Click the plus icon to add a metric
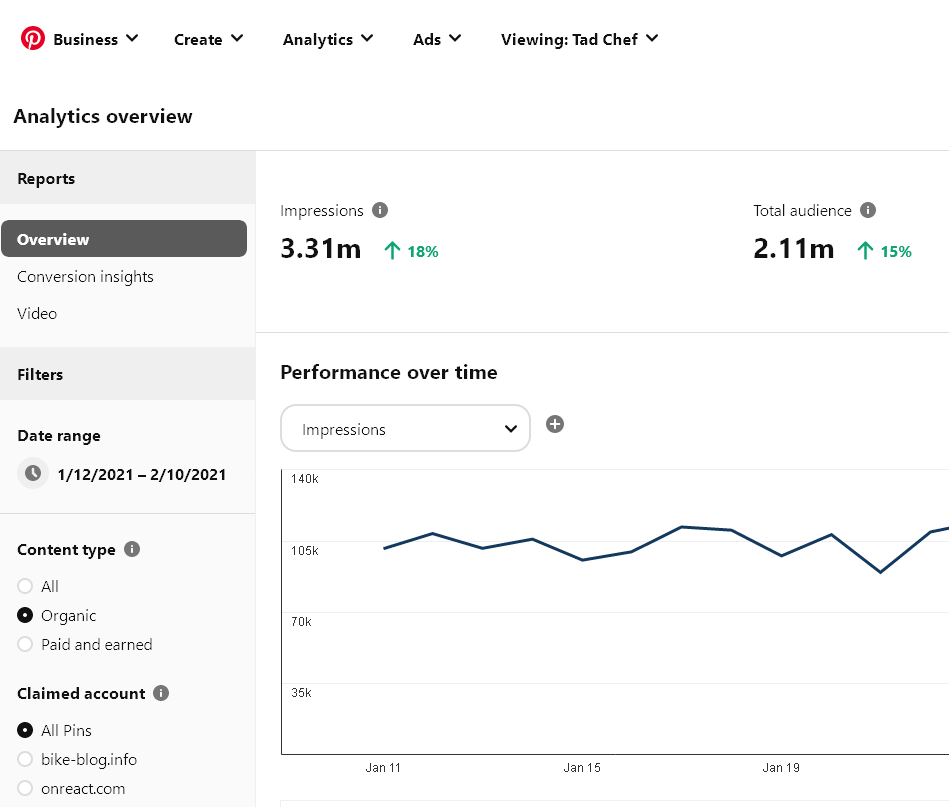Viewport: 949px width, 807px height. (555, 424)
